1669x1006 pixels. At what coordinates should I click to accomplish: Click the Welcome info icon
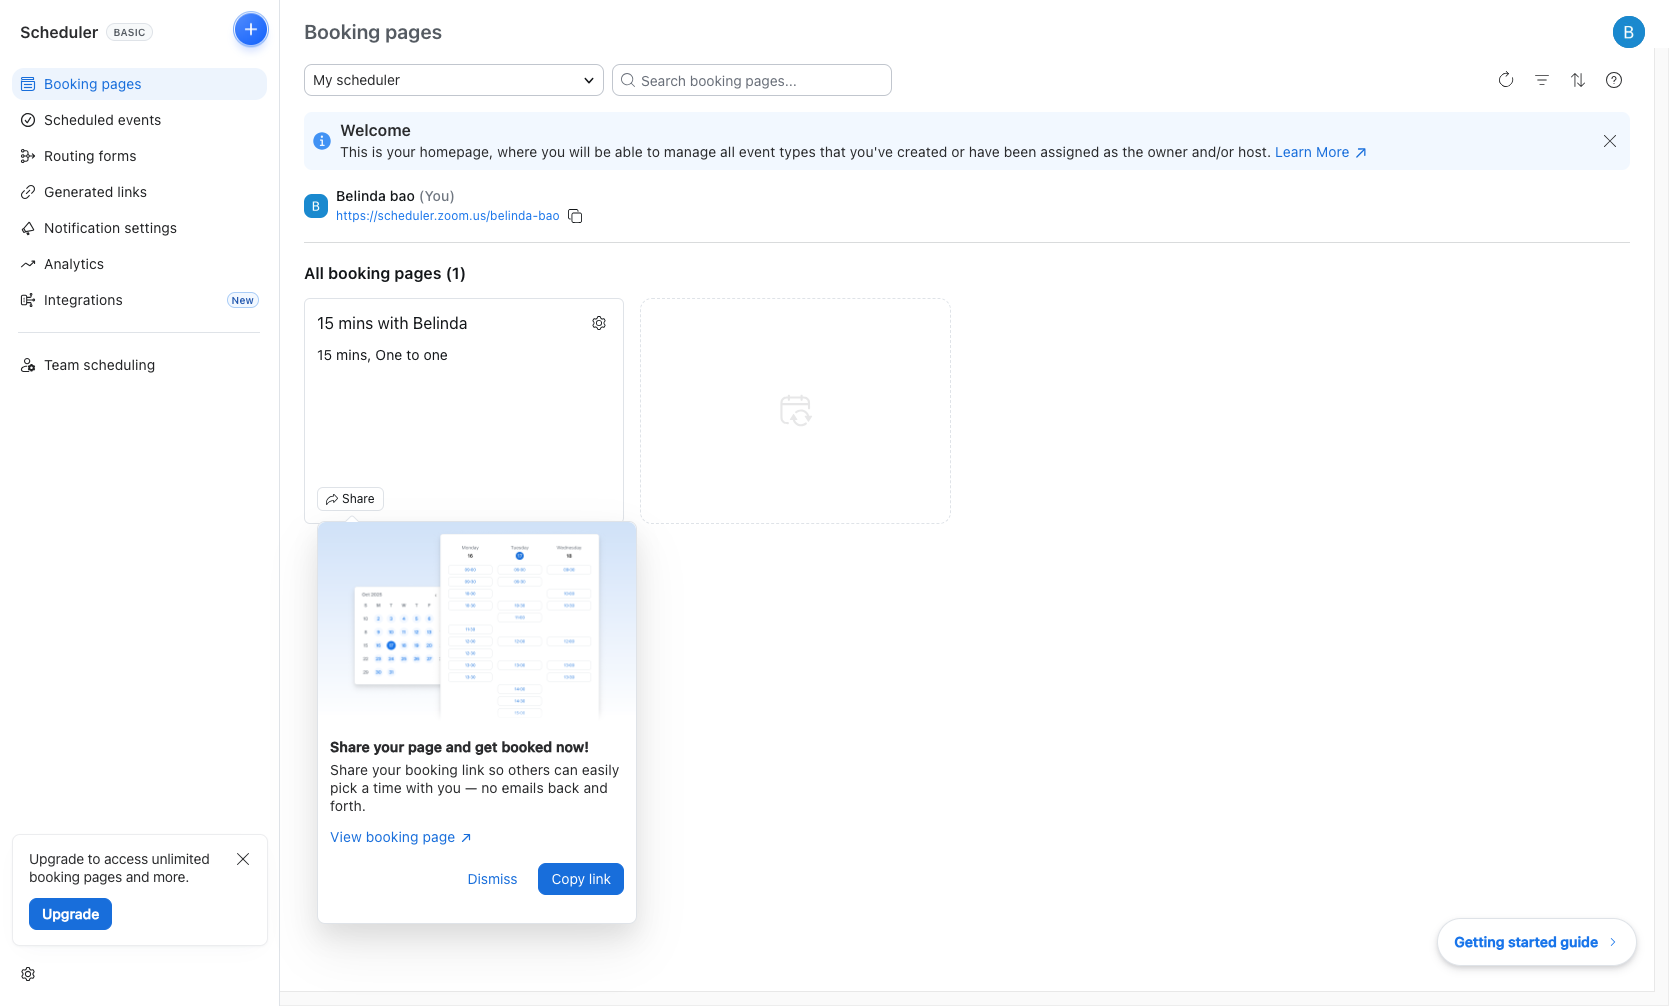(322, 141)
